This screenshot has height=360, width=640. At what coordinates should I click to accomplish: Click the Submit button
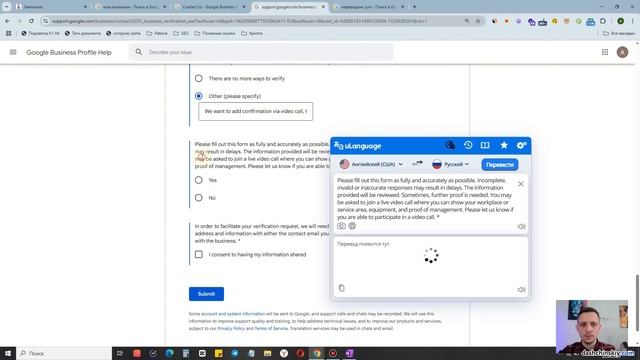[206, 294]
